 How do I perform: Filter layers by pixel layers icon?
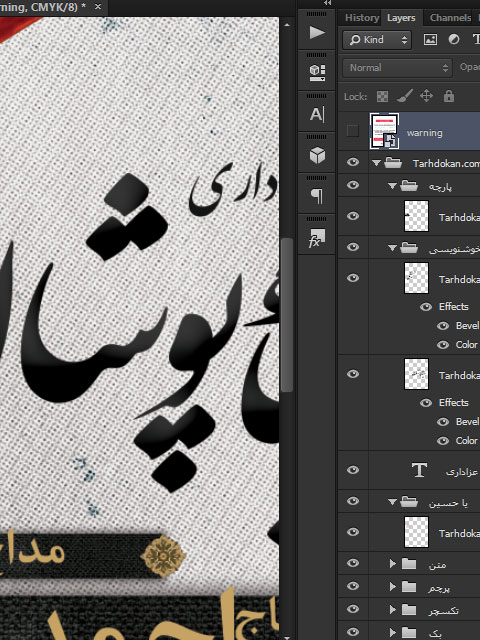[x=430, y=40]
